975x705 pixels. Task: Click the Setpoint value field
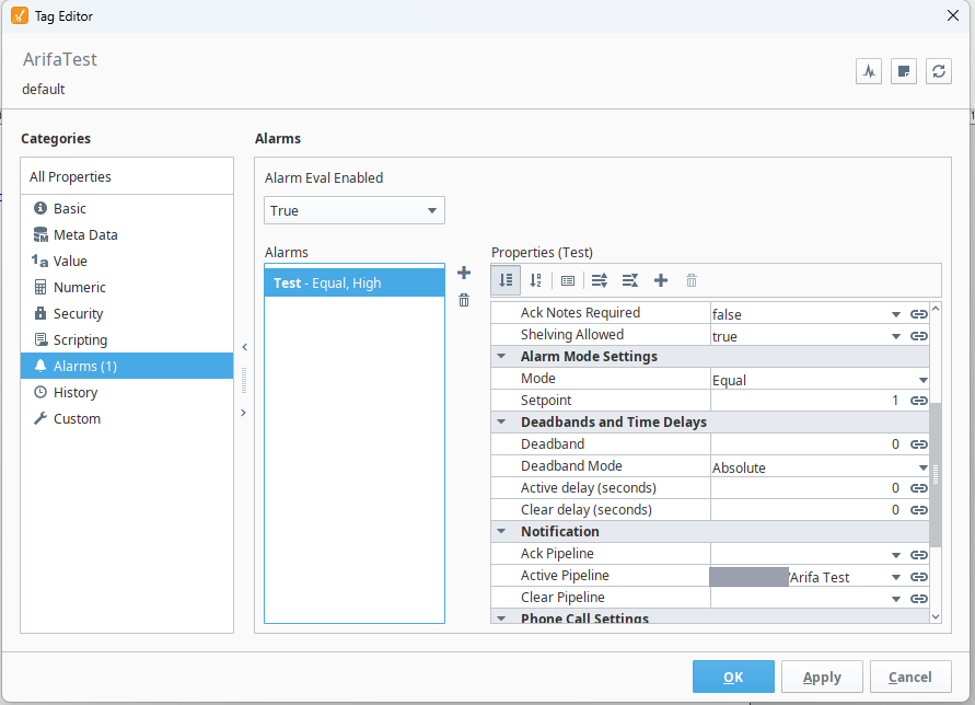click(810, 400)
